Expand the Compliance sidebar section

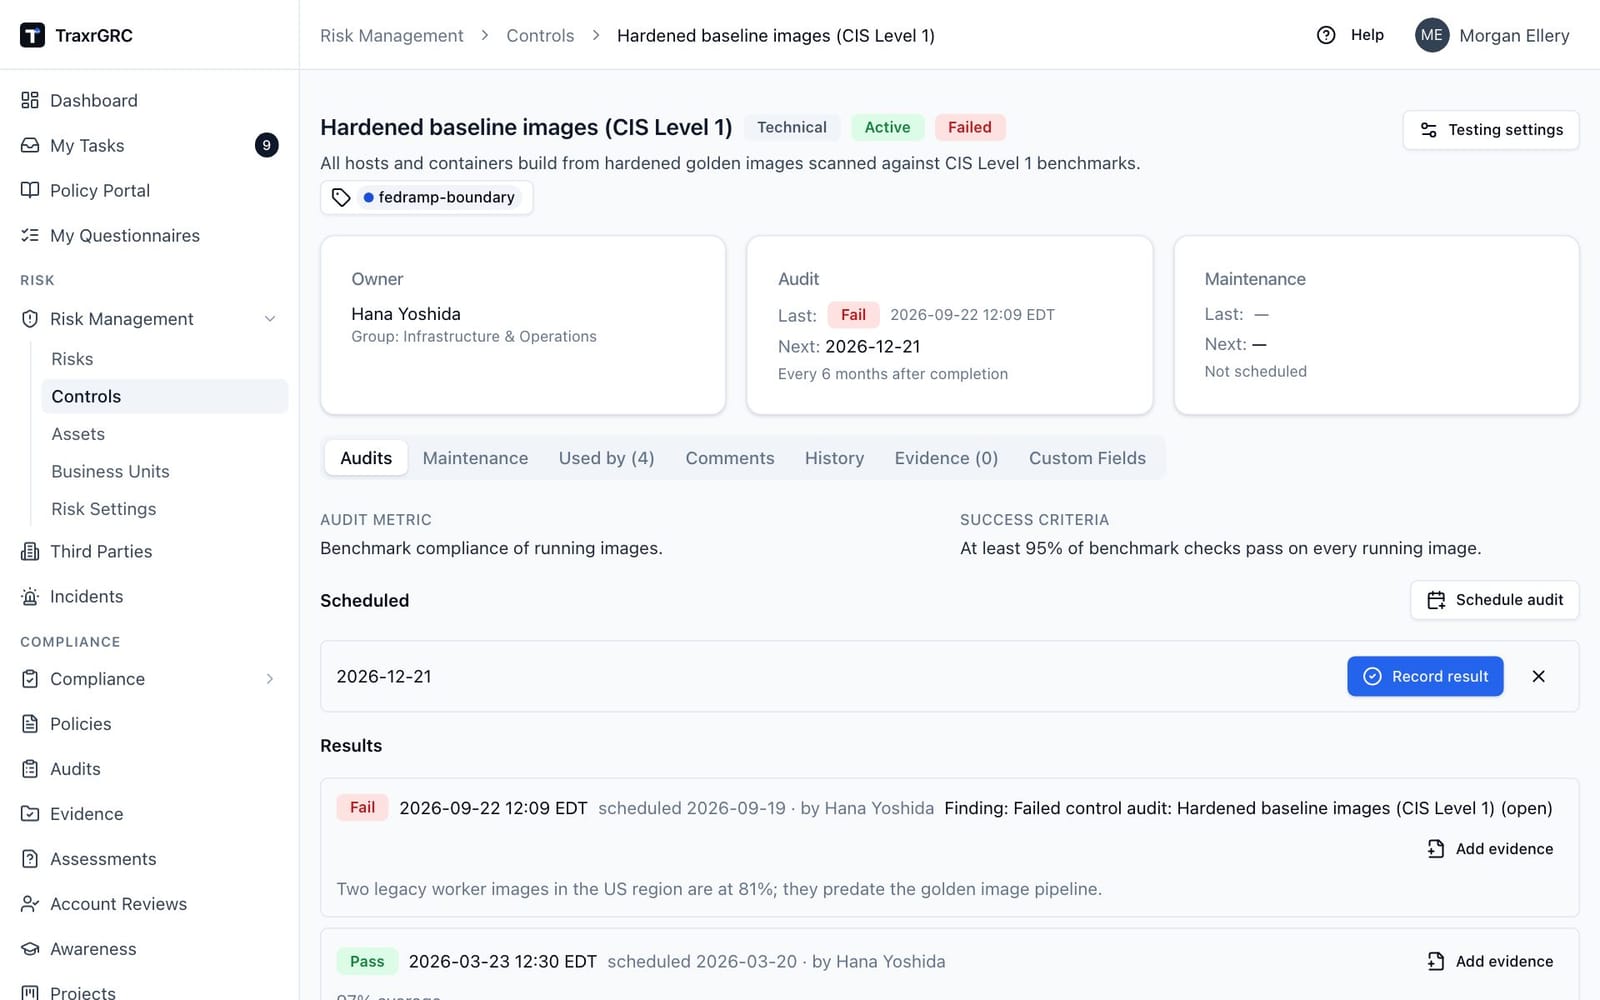click(270, 679)
